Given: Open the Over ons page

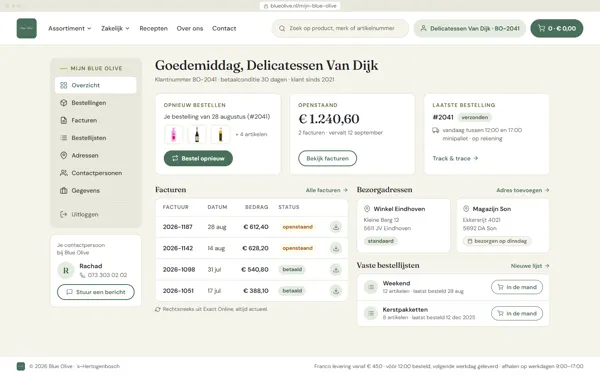Looking at the screenshot, I should [x=190, y=28].
